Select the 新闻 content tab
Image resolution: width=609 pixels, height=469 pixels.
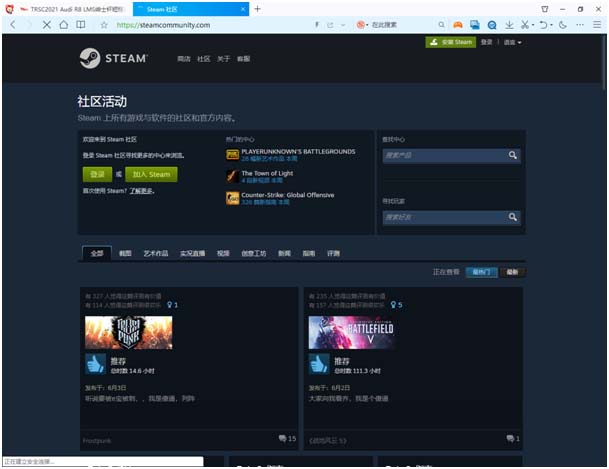[x=284, y=254]
